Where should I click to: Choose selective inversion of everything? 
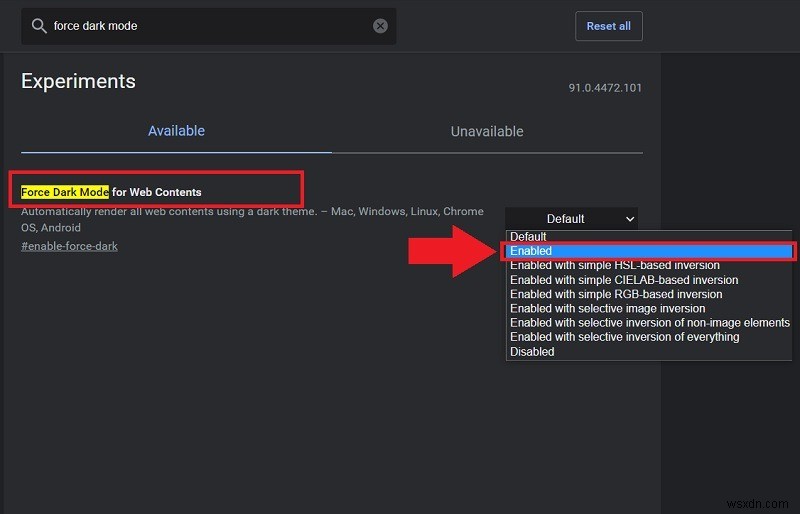click(624, 337)
